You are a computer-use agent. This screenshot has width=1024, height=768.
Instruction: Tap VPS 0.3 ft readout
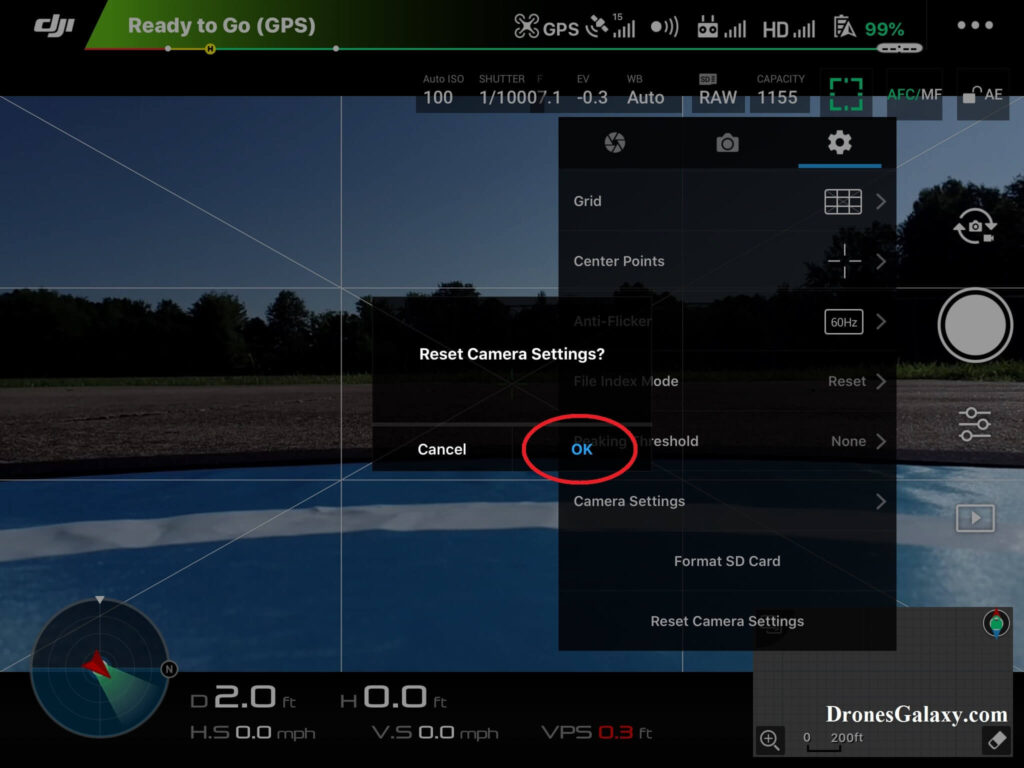pos(597,733)
